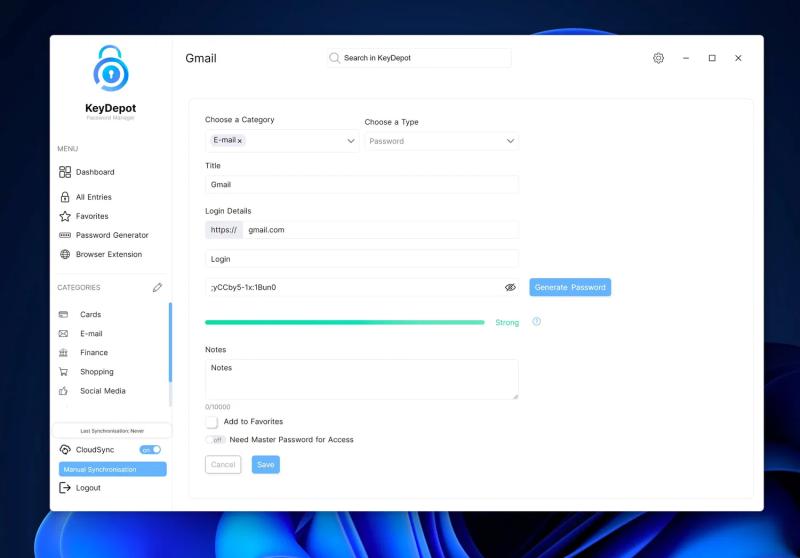This screenshot has height=558, width=800.
Task: Cancel editing the entry
Action: 223,465
